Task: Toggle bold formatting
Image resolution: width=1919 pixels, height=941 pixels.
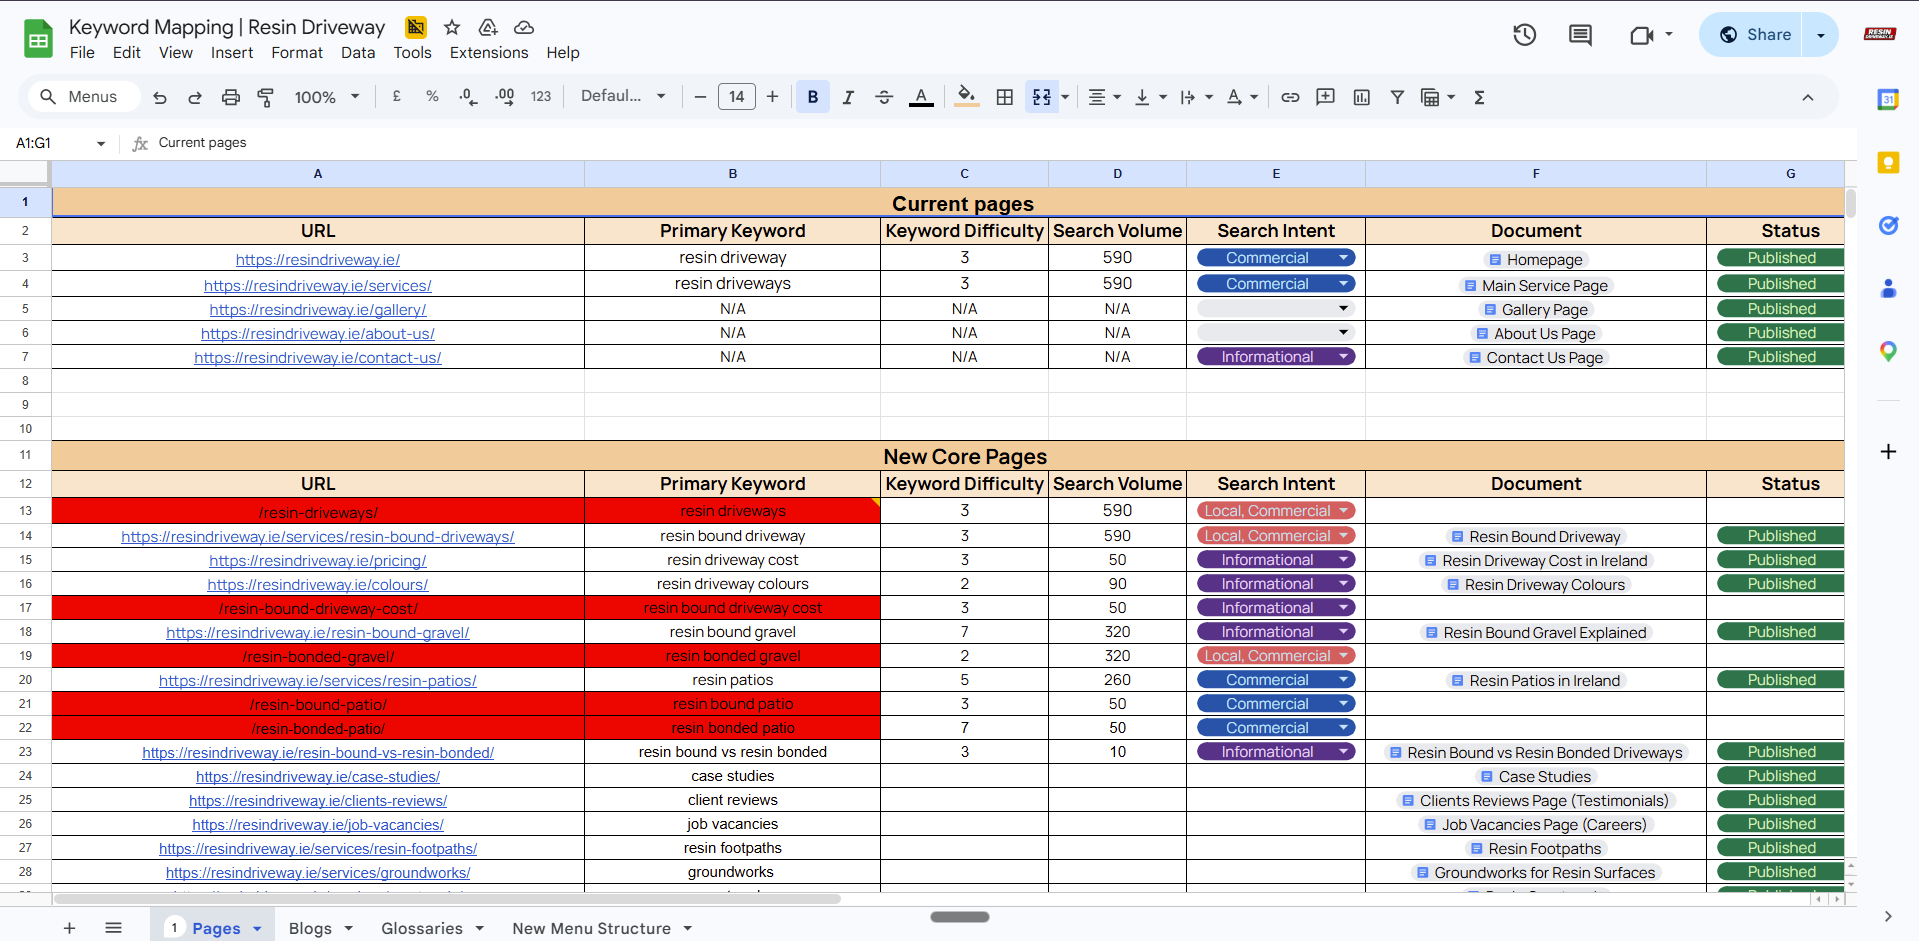Action: click(812, 97)
